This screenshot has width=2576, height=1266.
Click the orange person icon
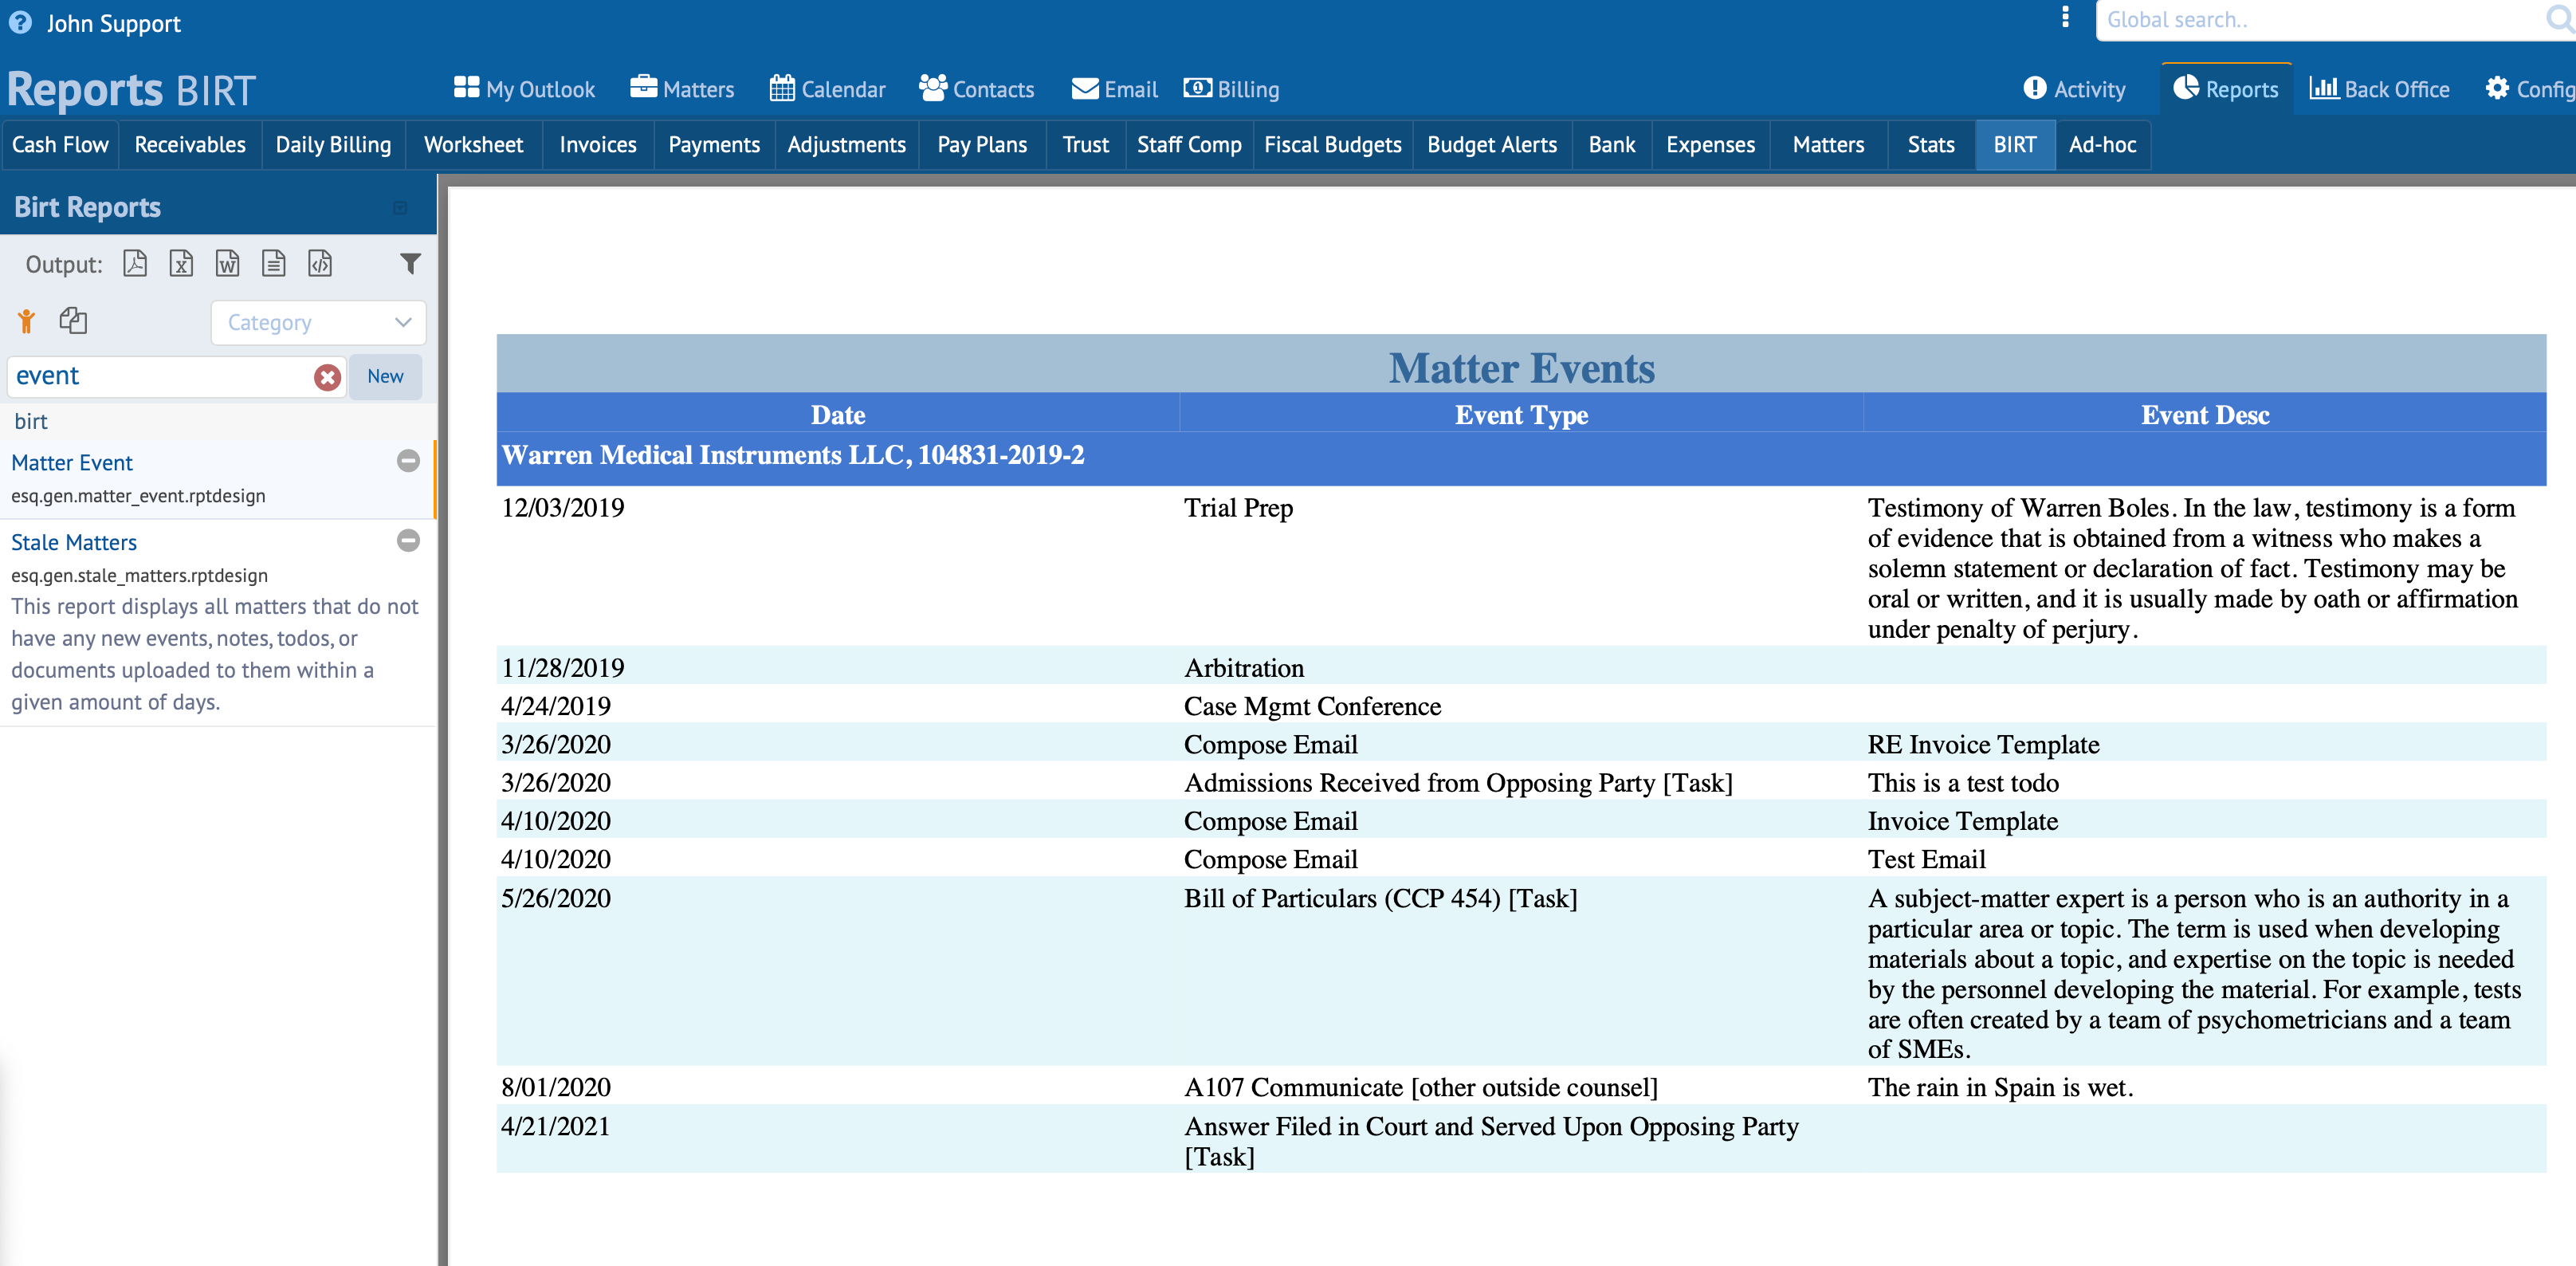(x=27, y=321)
